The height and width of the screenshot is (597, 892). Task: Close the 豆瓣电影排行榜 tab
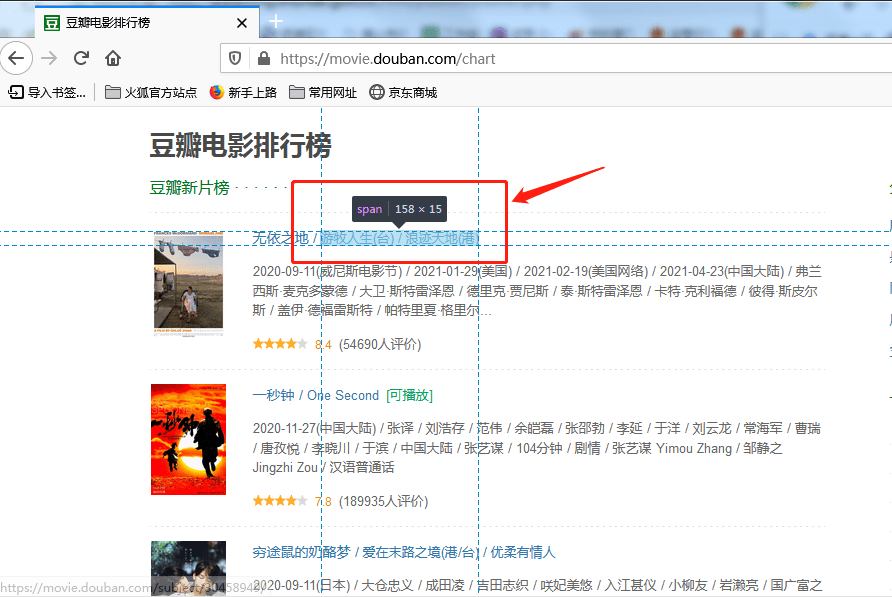tap(242, 23)
